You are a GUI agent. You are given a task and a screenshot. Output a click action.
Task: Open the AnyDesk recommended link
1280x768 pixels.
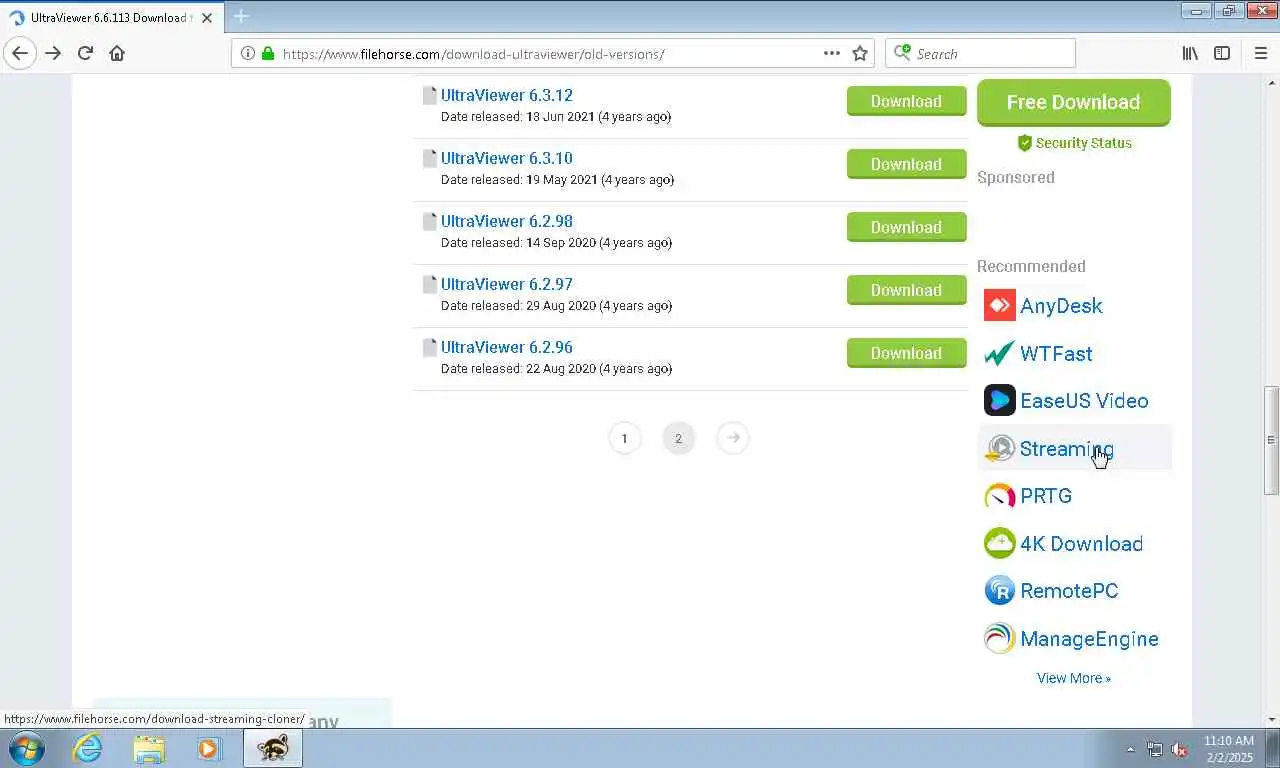(1061, 305)
